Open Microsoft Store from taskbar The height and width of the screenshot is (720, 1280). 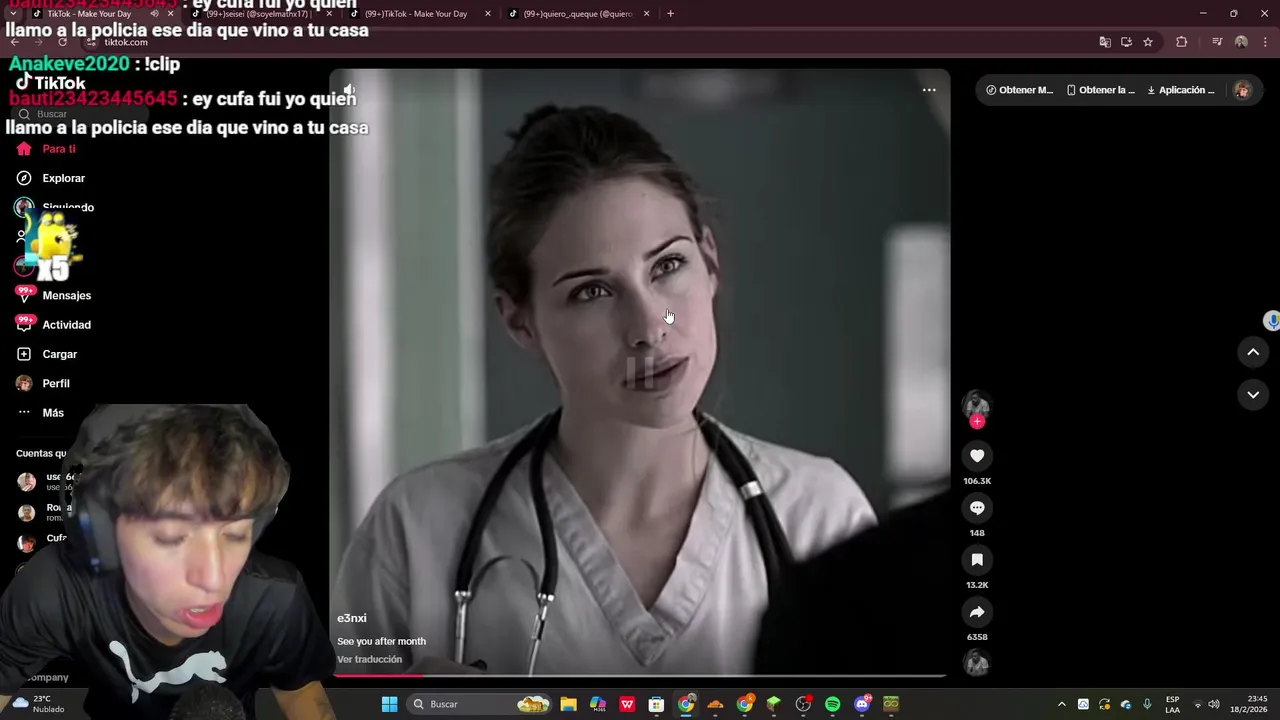(x=656, y=704)
